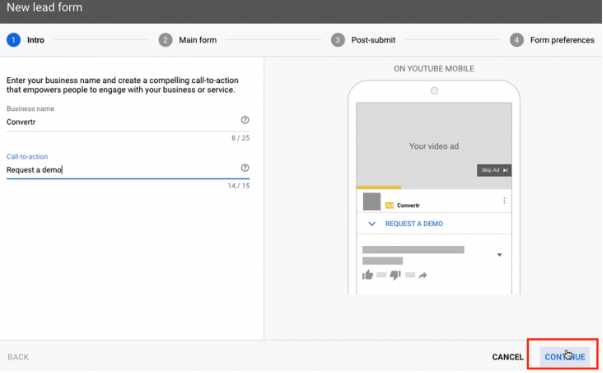Click the Convertr name in phone preview
The image size is (603, 373).
(x=408, y=205)
